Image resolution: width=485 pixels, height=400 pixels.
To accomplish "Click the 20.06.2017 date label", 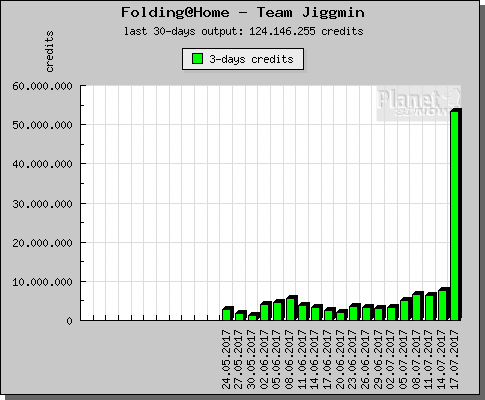I will tap(341, 359).
